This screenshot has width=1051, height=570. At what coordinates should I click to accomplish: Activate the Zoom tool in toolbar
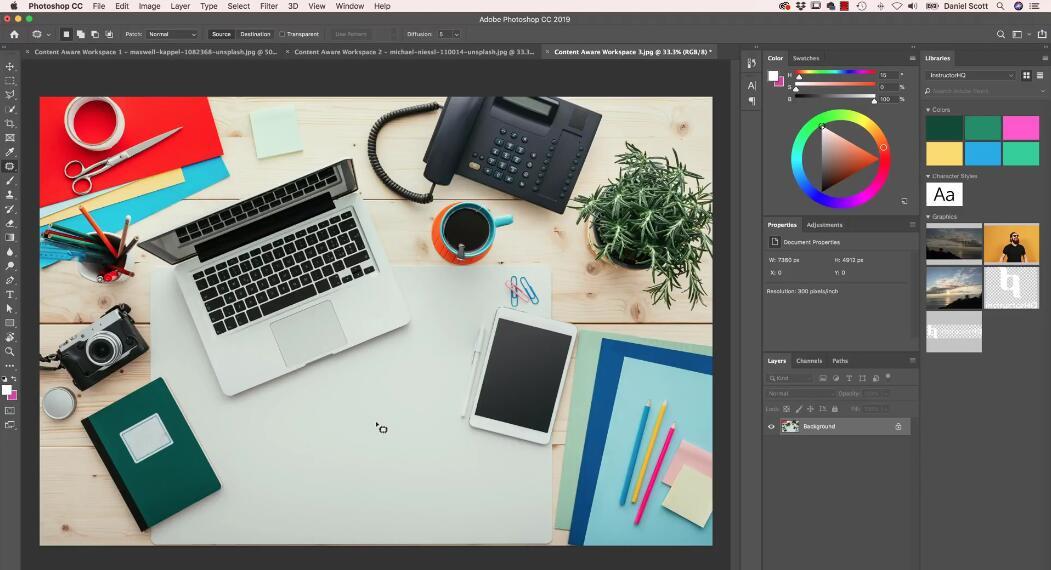tap(10, 352)
